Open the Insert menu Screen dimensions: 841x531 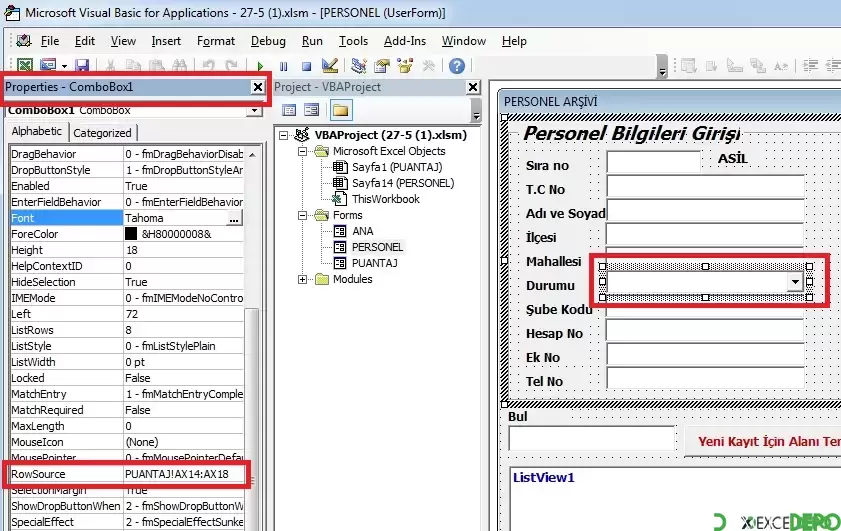click(x=166, y=41)
